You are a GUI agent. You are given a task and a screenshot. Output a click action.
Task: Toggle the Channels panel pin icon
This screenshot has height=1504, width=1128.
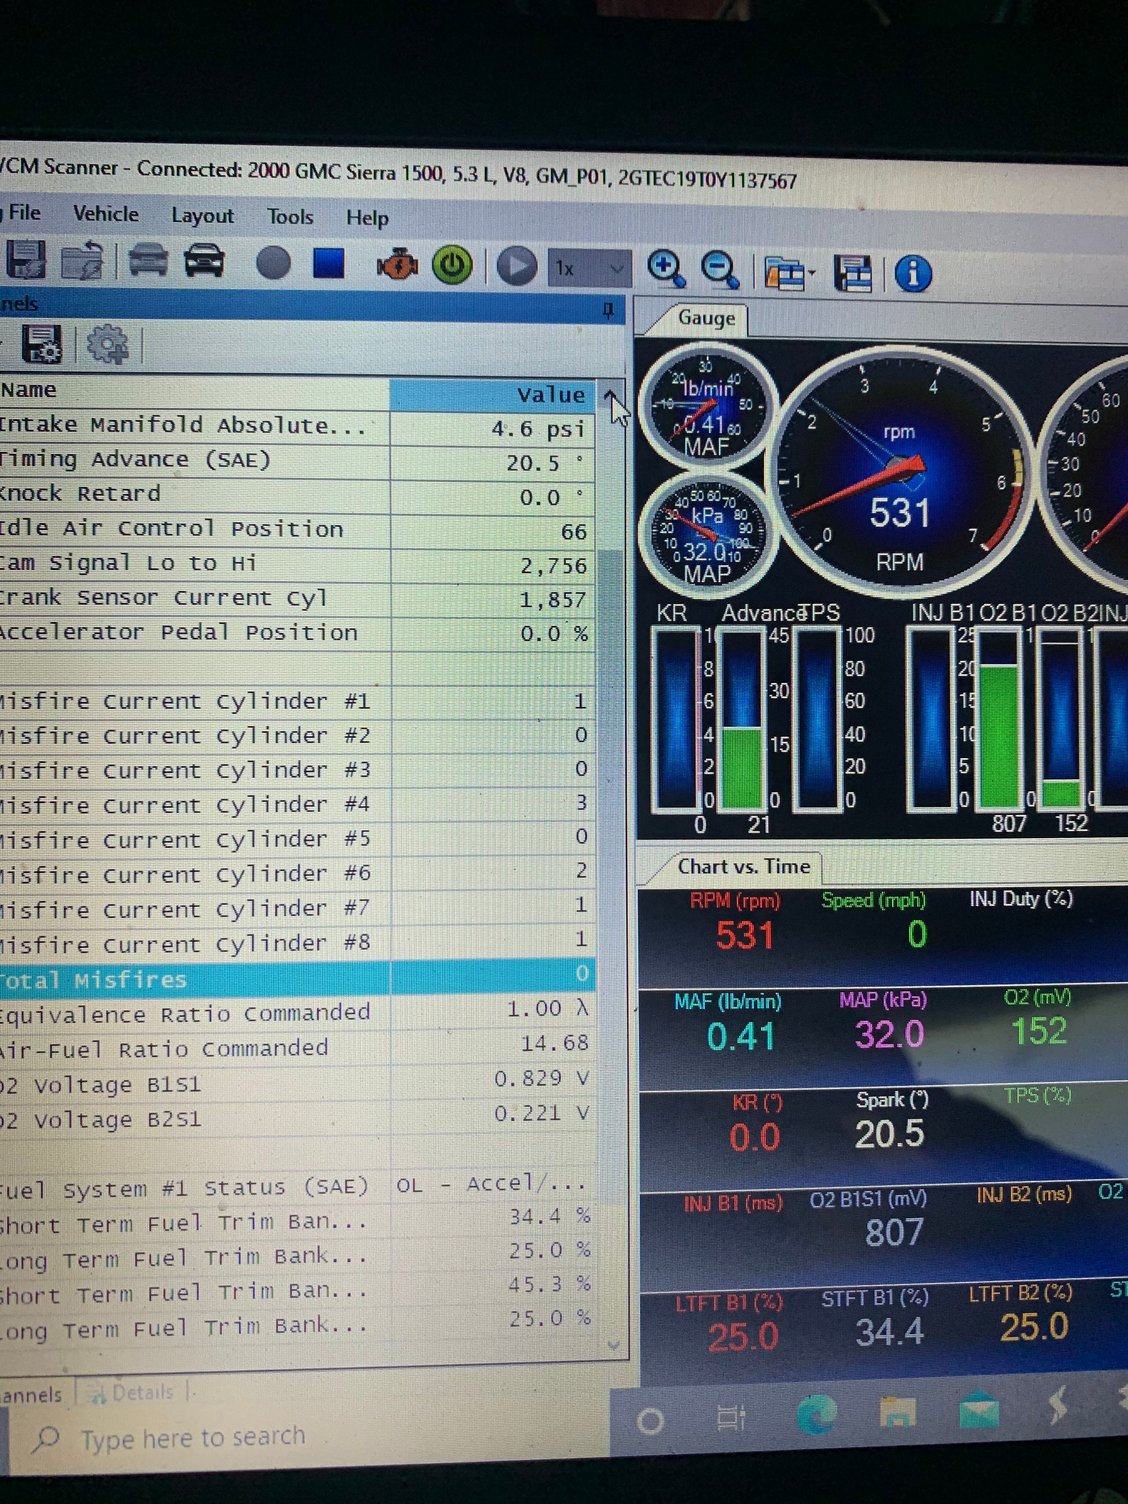click(608, 311)
